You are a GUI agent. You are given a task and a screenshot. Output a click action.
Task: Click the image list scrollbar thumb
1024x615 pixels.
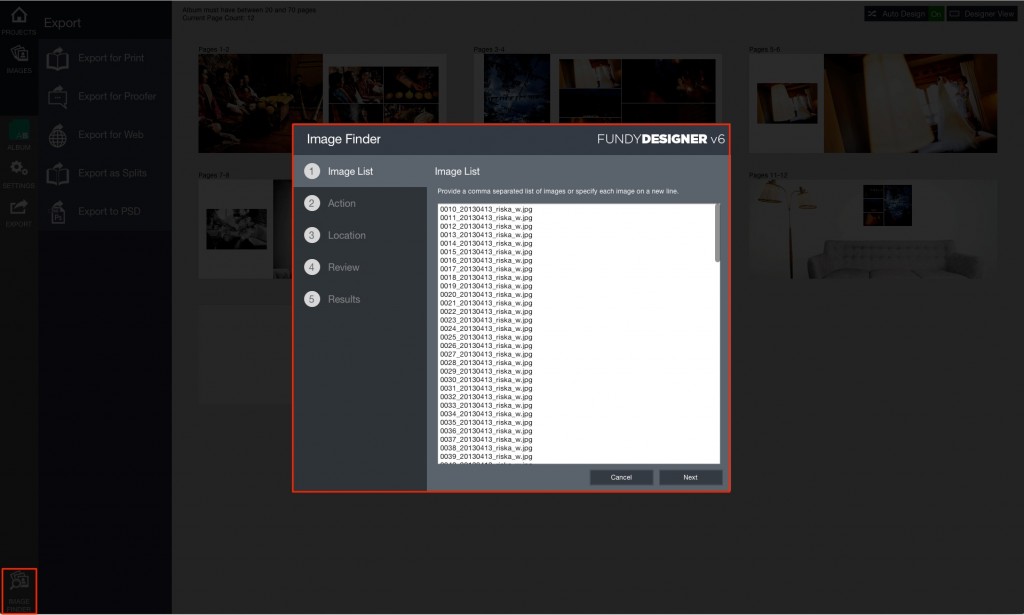718,233
